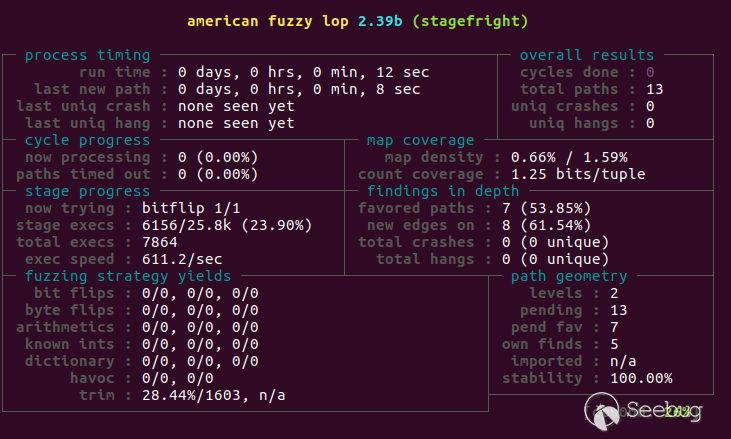731x439 pixels.
Task: Select the uniq hangs value '0'
Action: coord(650,123)
